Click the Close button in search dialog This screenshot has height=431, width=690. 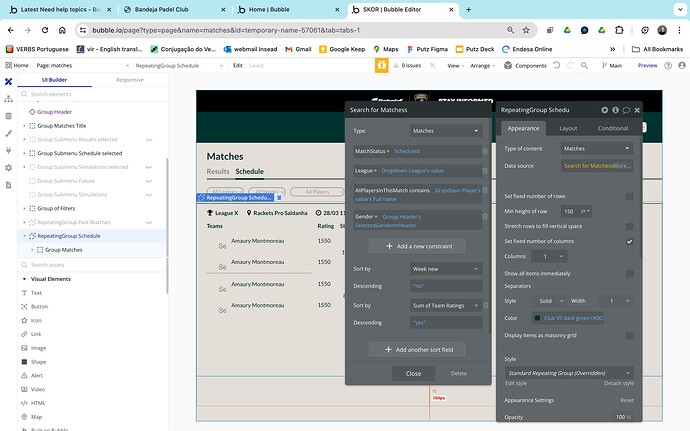(x=413, y=373)
